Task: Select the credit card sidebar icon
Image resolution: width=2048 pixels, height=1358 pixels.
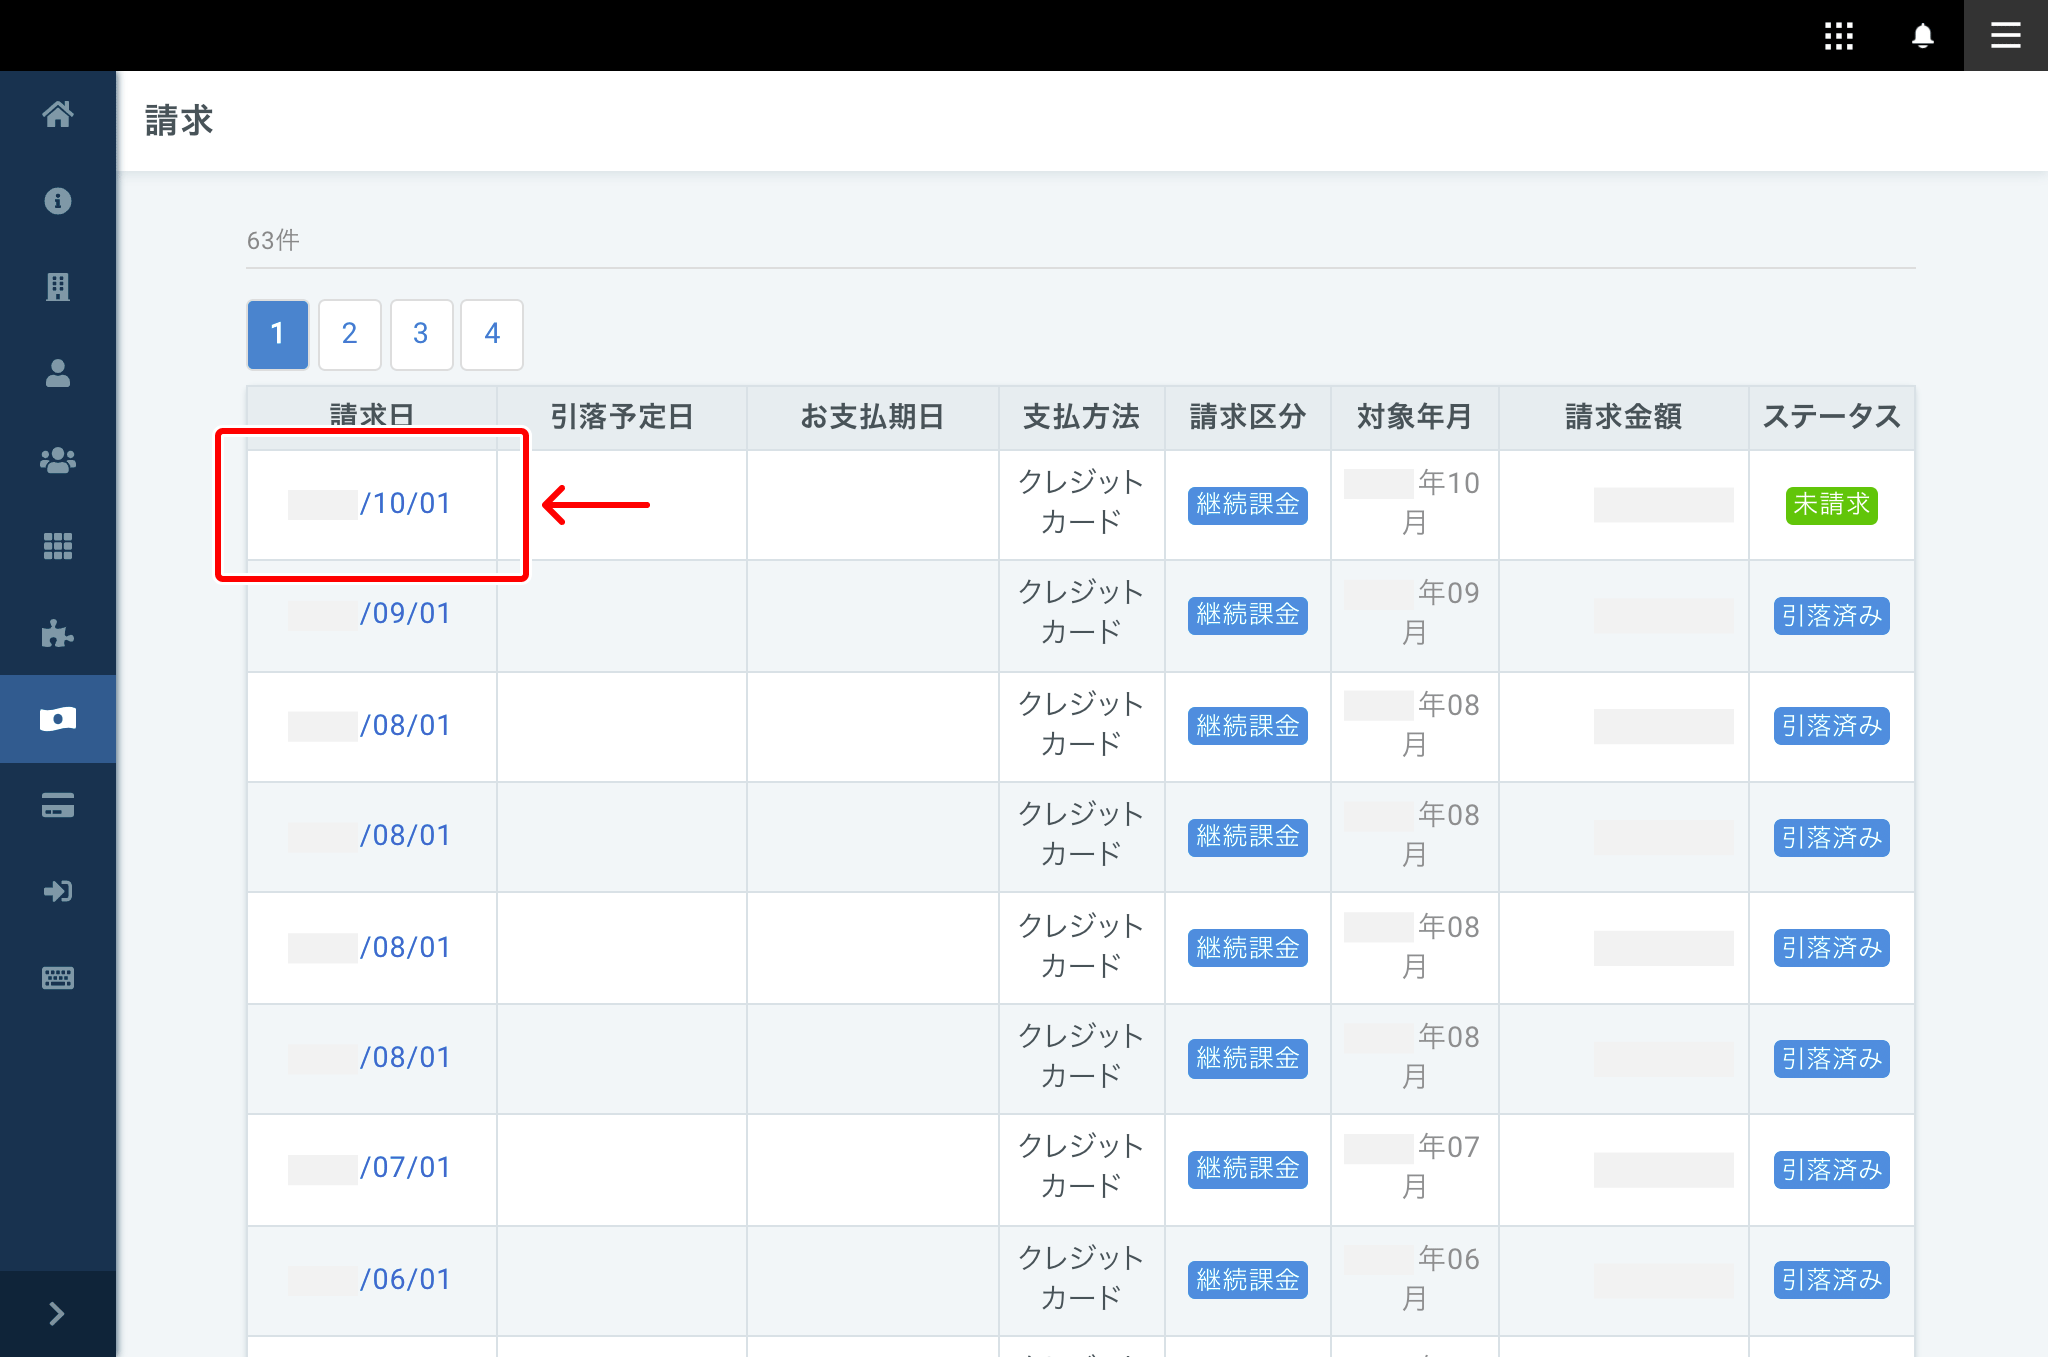Action: [x=58, y=805]
